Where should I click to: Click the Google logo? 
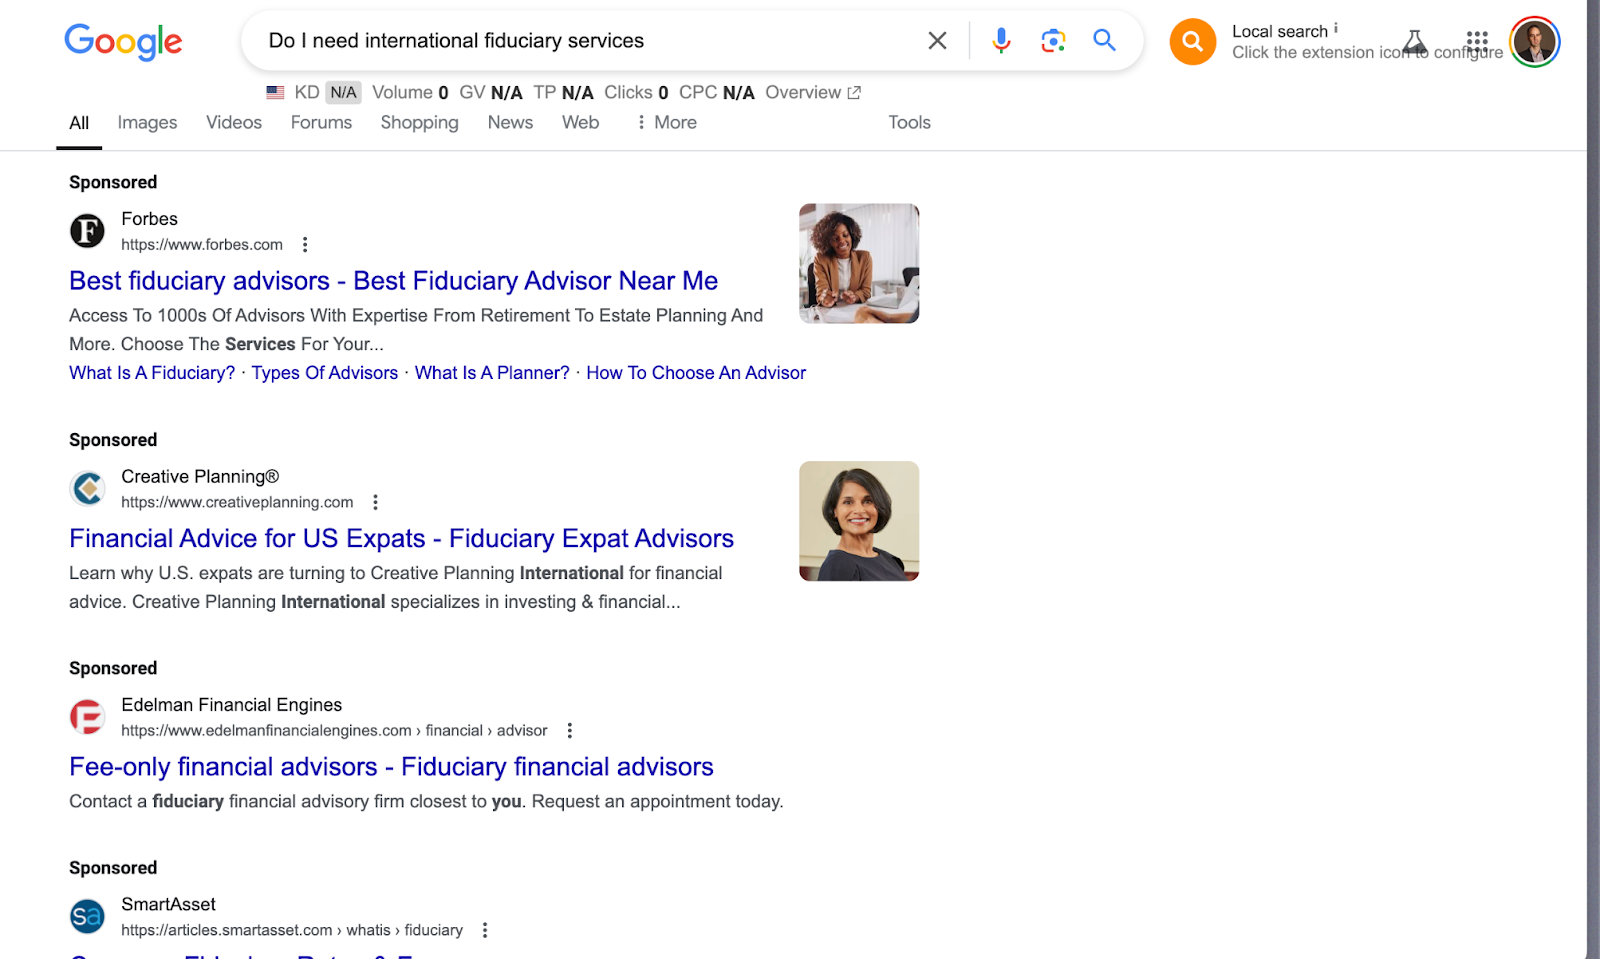pyautogui.click(x=123, y=41)
